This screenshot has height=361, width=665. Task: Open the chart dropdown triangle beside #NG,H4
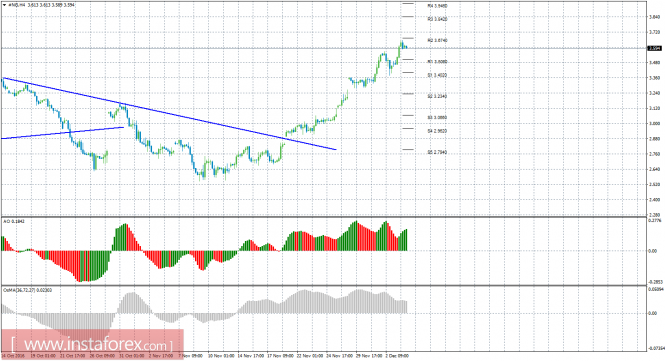tap(5, 5)
